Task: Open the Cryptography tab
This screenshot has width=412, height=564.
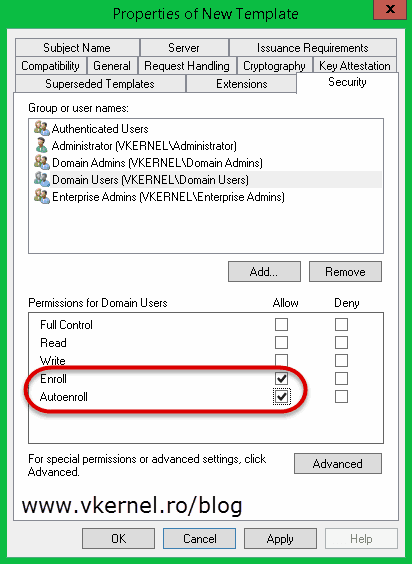Action: pyautogui.click(x=274, y=66)
